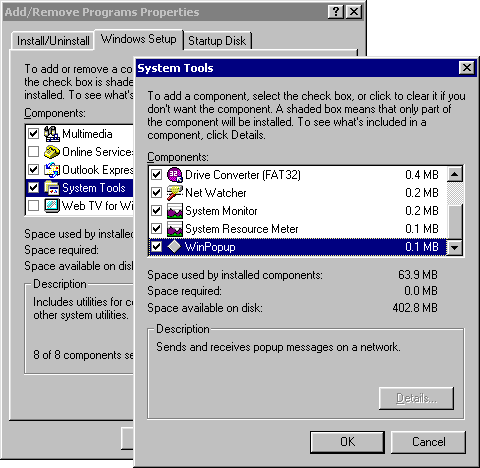The width and height of the screenshot is (480, 468).
Task: Click the 63.9 MB space used value
Action: pos(418,275)
